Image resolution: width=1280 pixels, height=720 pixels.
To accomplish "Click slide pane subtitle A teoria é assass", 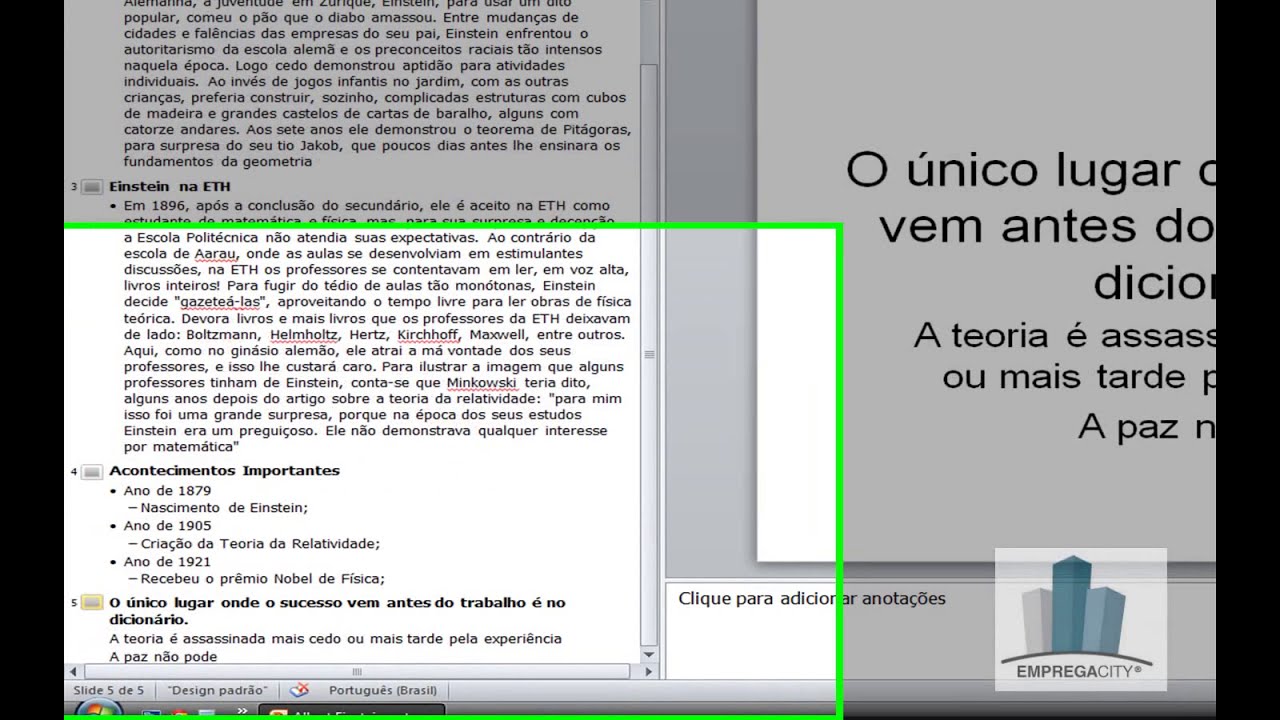I will click(x=1064, y=336).
